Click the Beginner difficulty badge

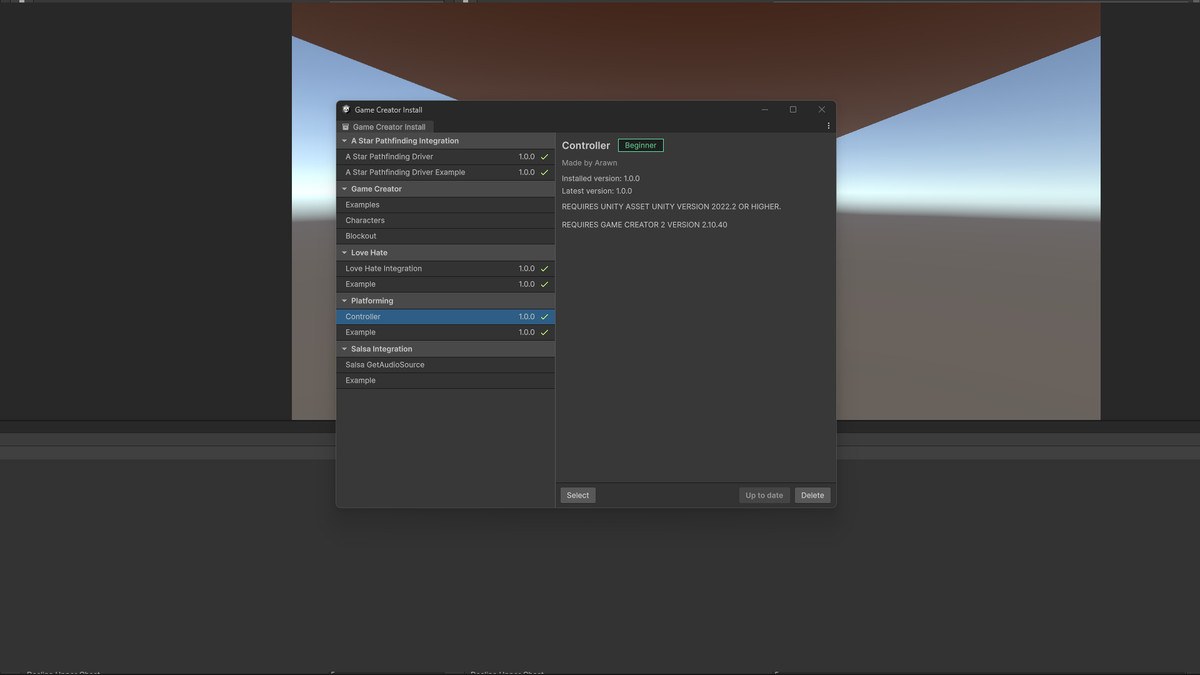click(x=641, y=145)
